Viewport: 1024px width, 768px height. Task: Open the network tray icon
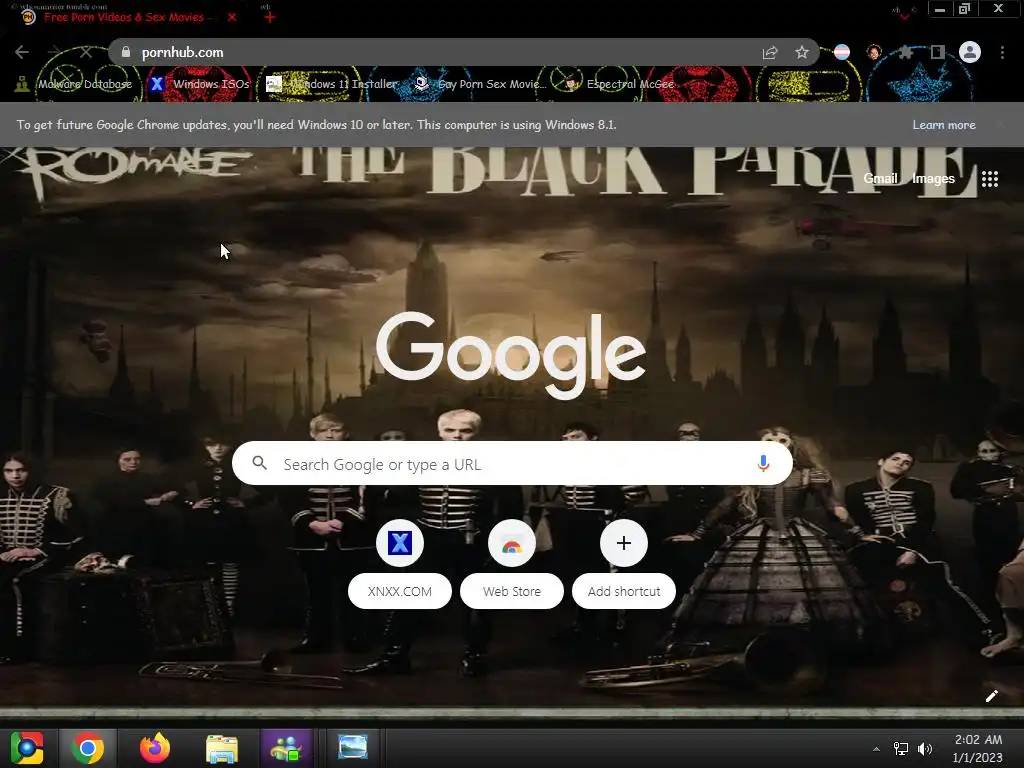901,749
